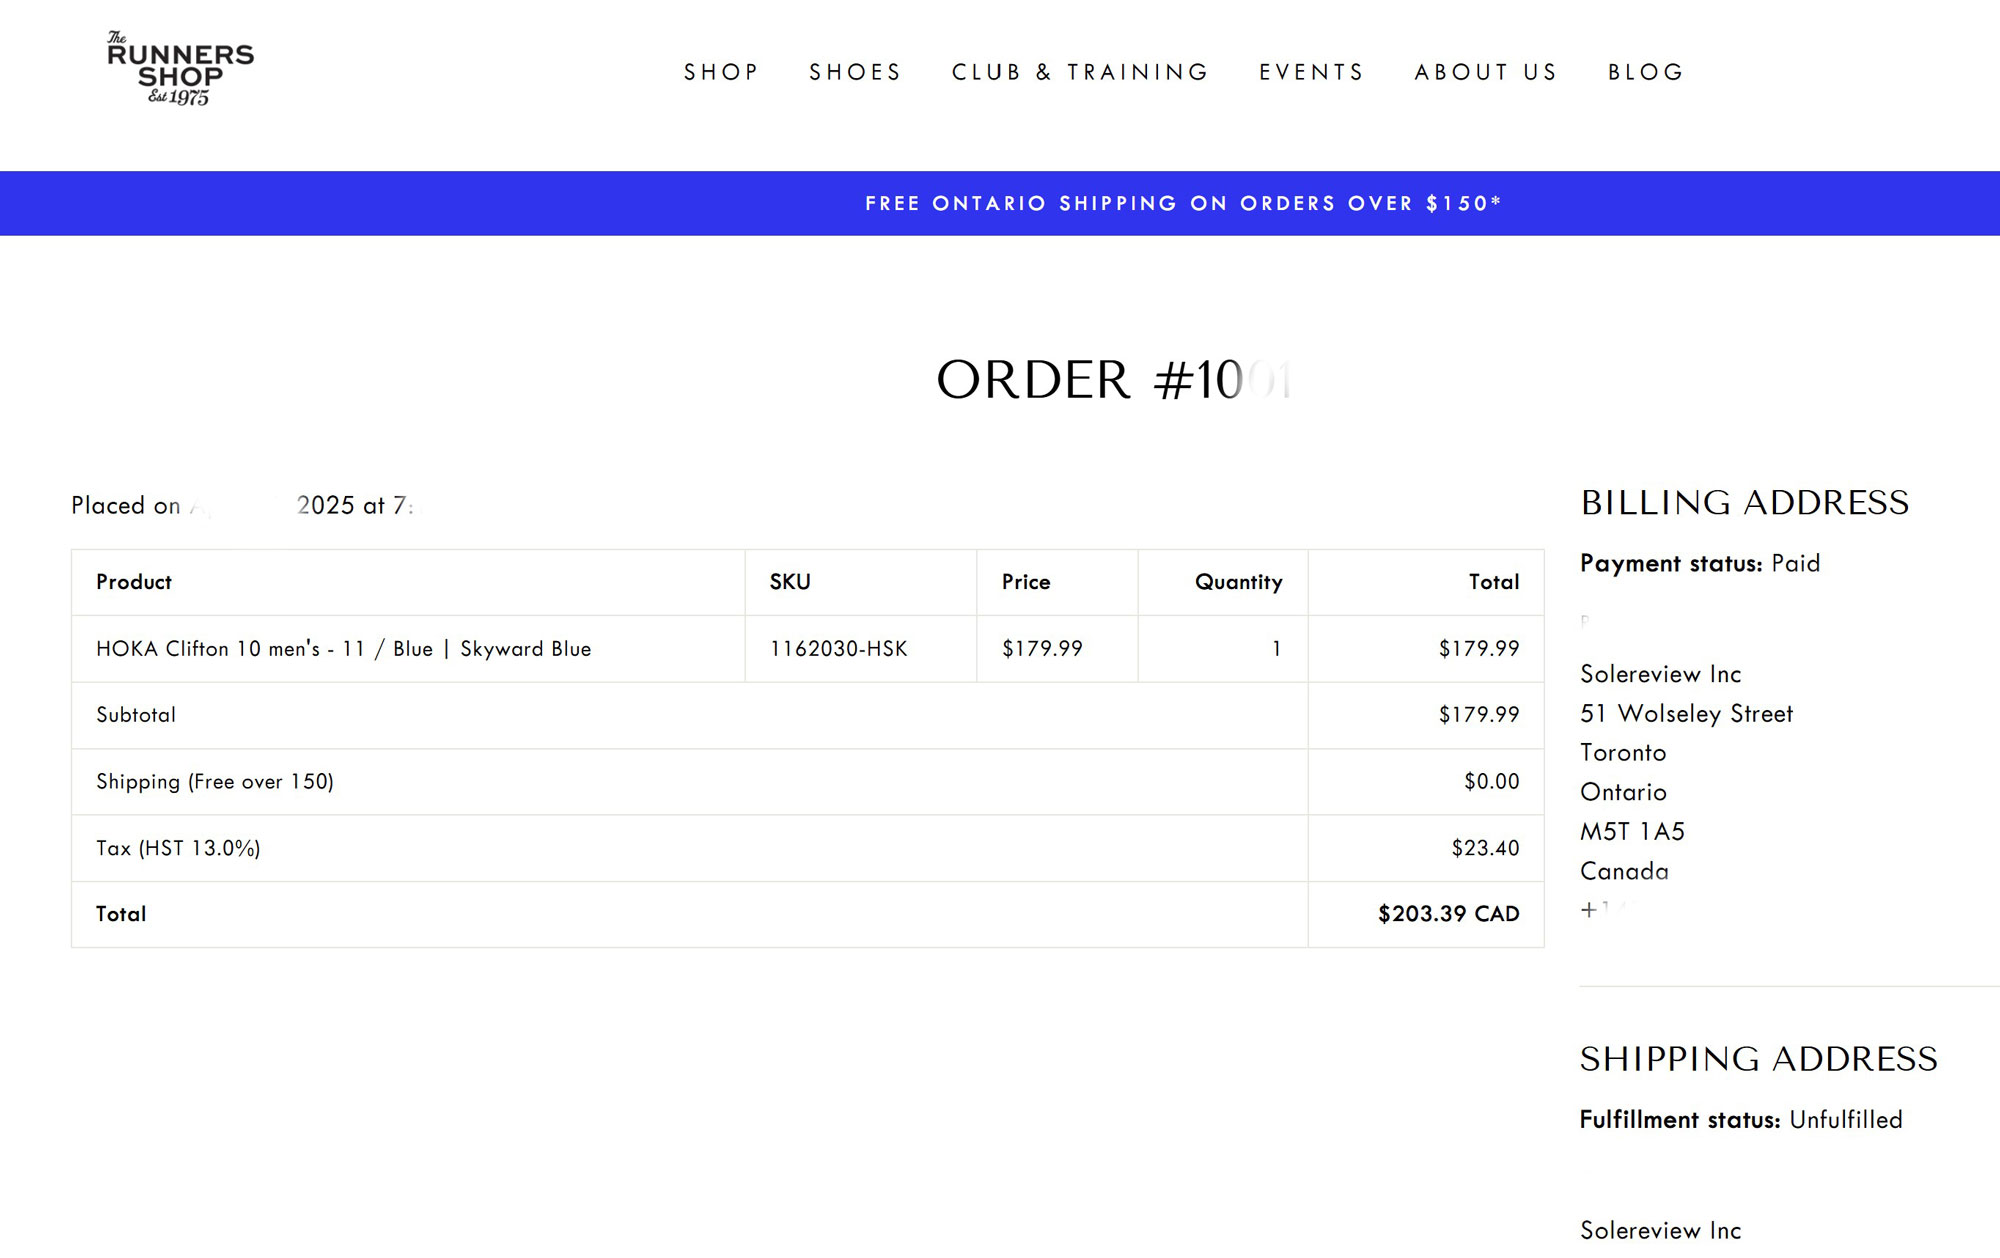Click The Runners Shop logo

point(180,68)
